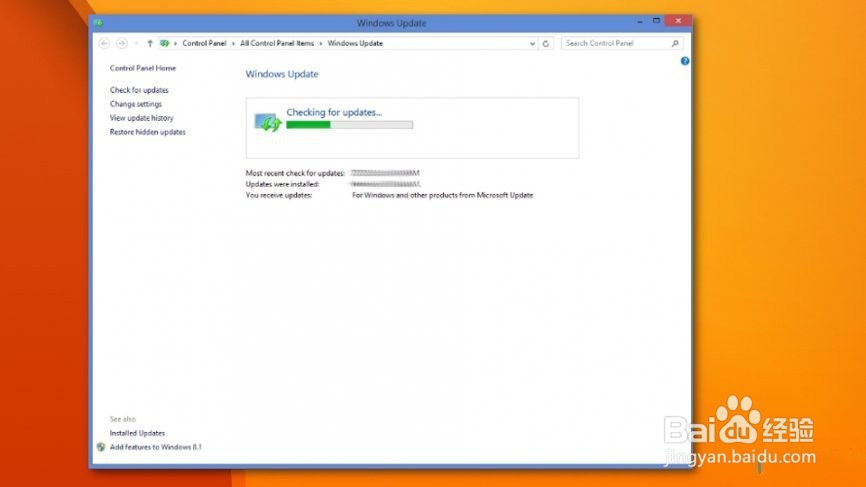The height and width of the screenshot is (487, 866).
Task: Click shield icon beside Add features
Action: [101, 447]
